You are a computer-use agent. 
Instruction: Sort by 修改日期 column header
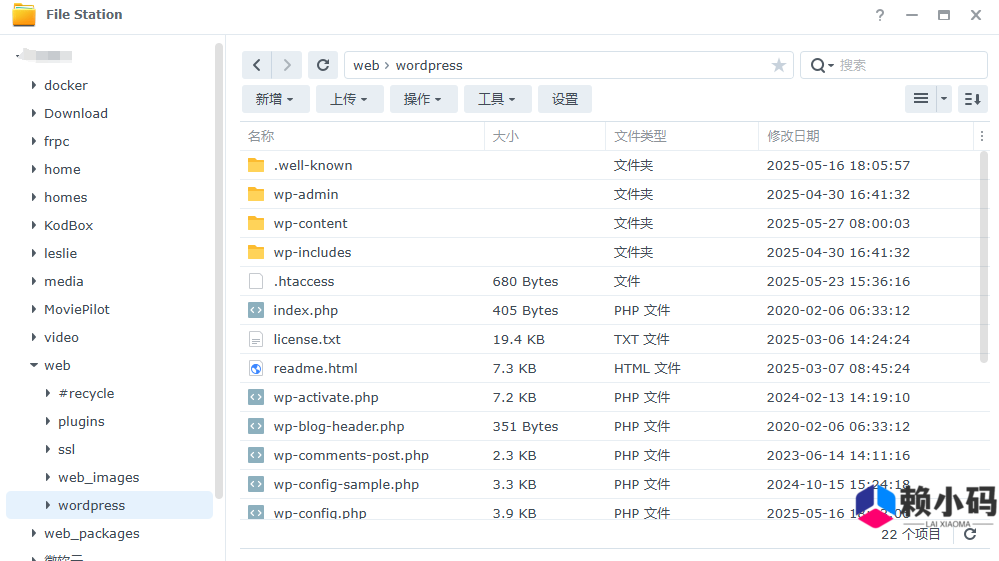pyautogui.click(x=866, y=136)
